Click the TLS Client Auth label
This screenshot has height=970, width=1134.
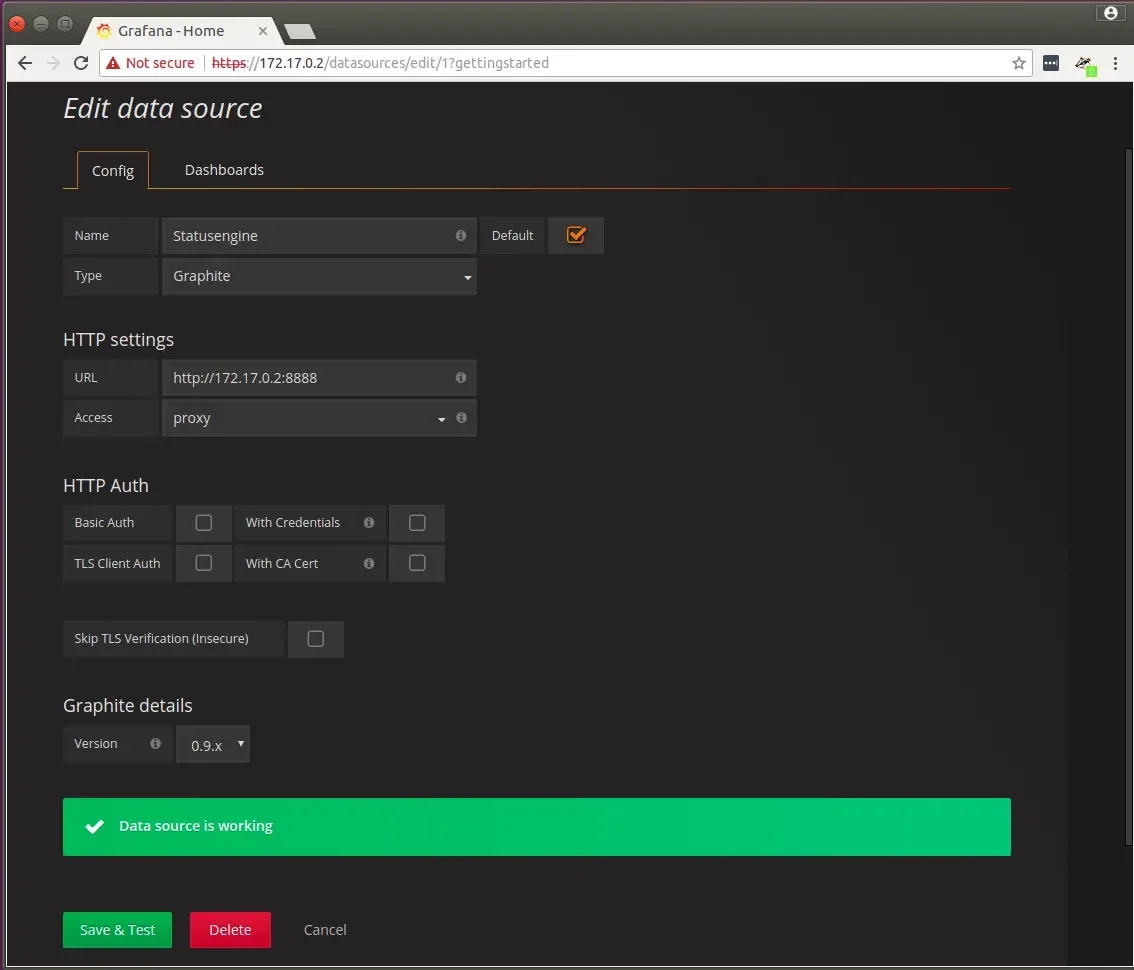click(117, 563)
